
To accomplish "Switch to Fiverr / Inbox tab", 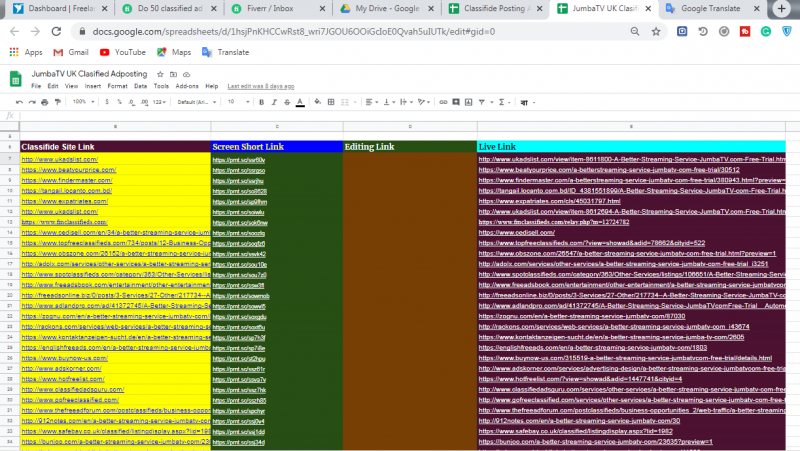I will point(278,9).
